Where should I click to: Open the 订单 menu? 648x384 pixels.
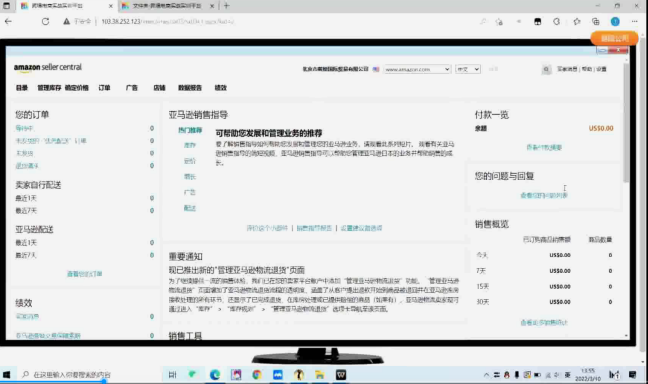click(104, 88)
